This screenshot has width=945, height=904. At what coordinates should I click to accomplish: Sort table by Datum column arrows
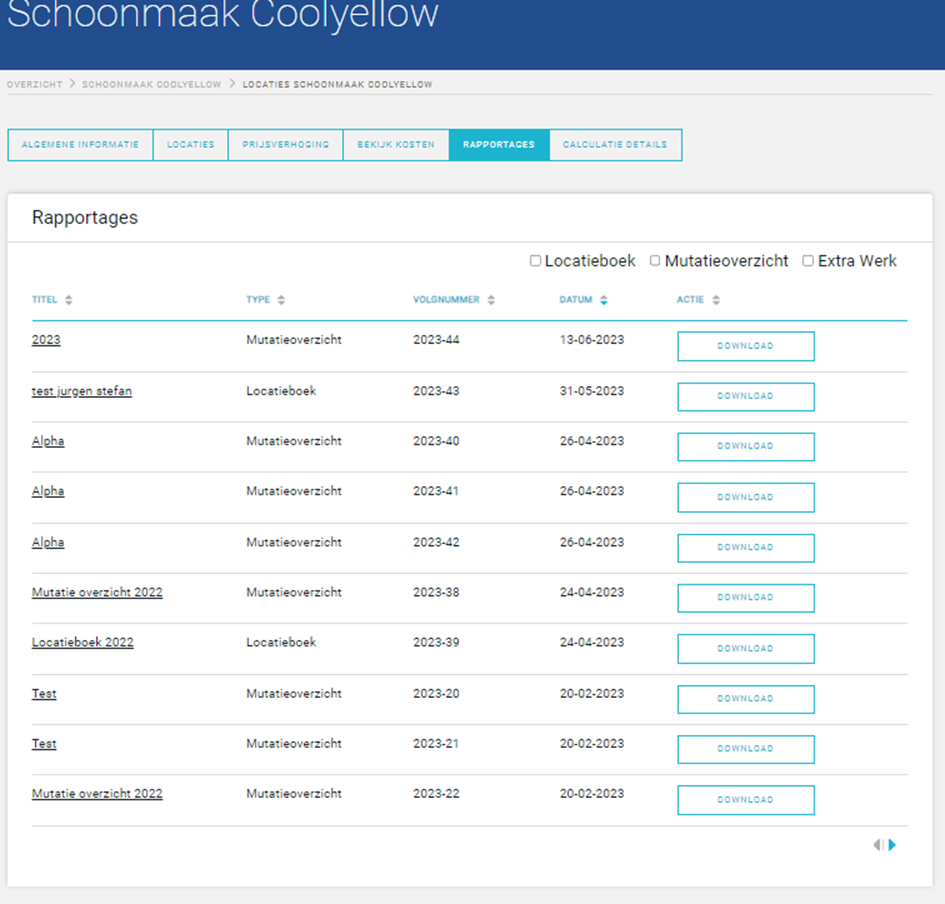603,300
